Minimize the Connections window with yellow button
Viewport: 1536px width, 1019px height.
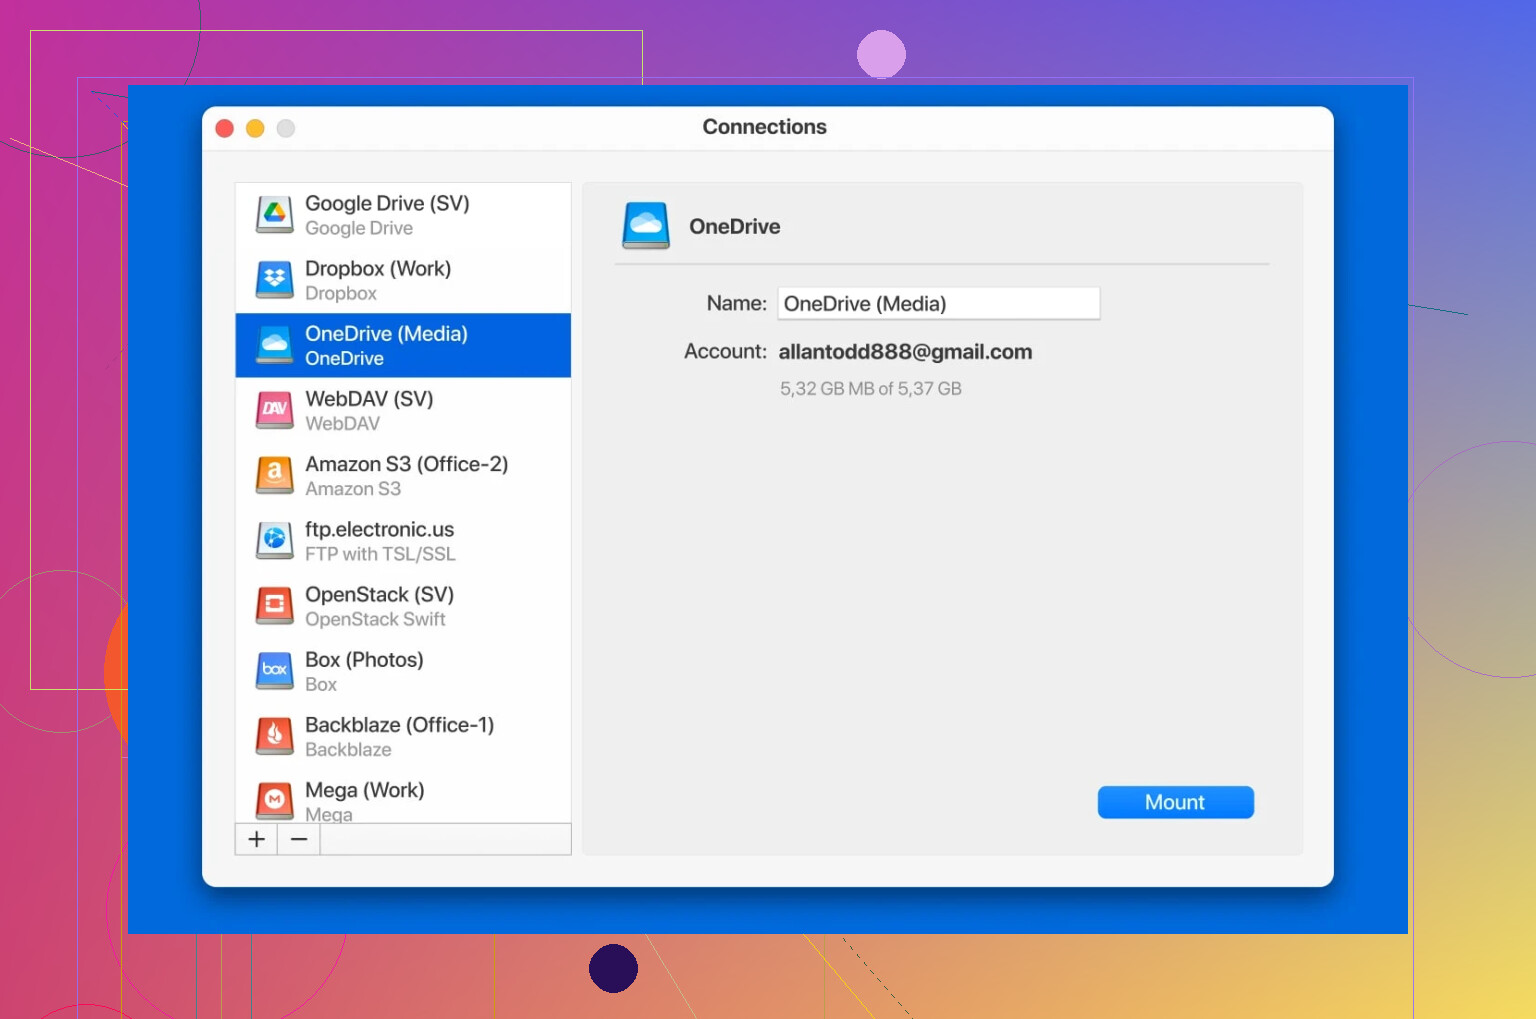click(x=255, y=128)
